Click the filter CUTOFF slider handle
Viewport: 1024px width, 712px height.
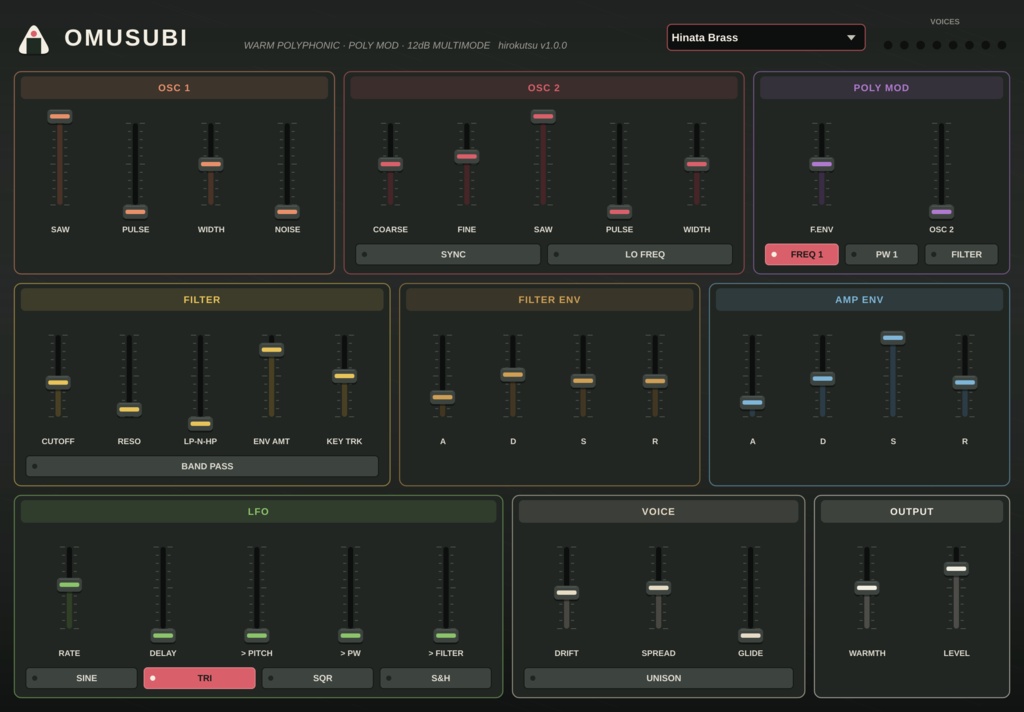click(x=57, y=382)
